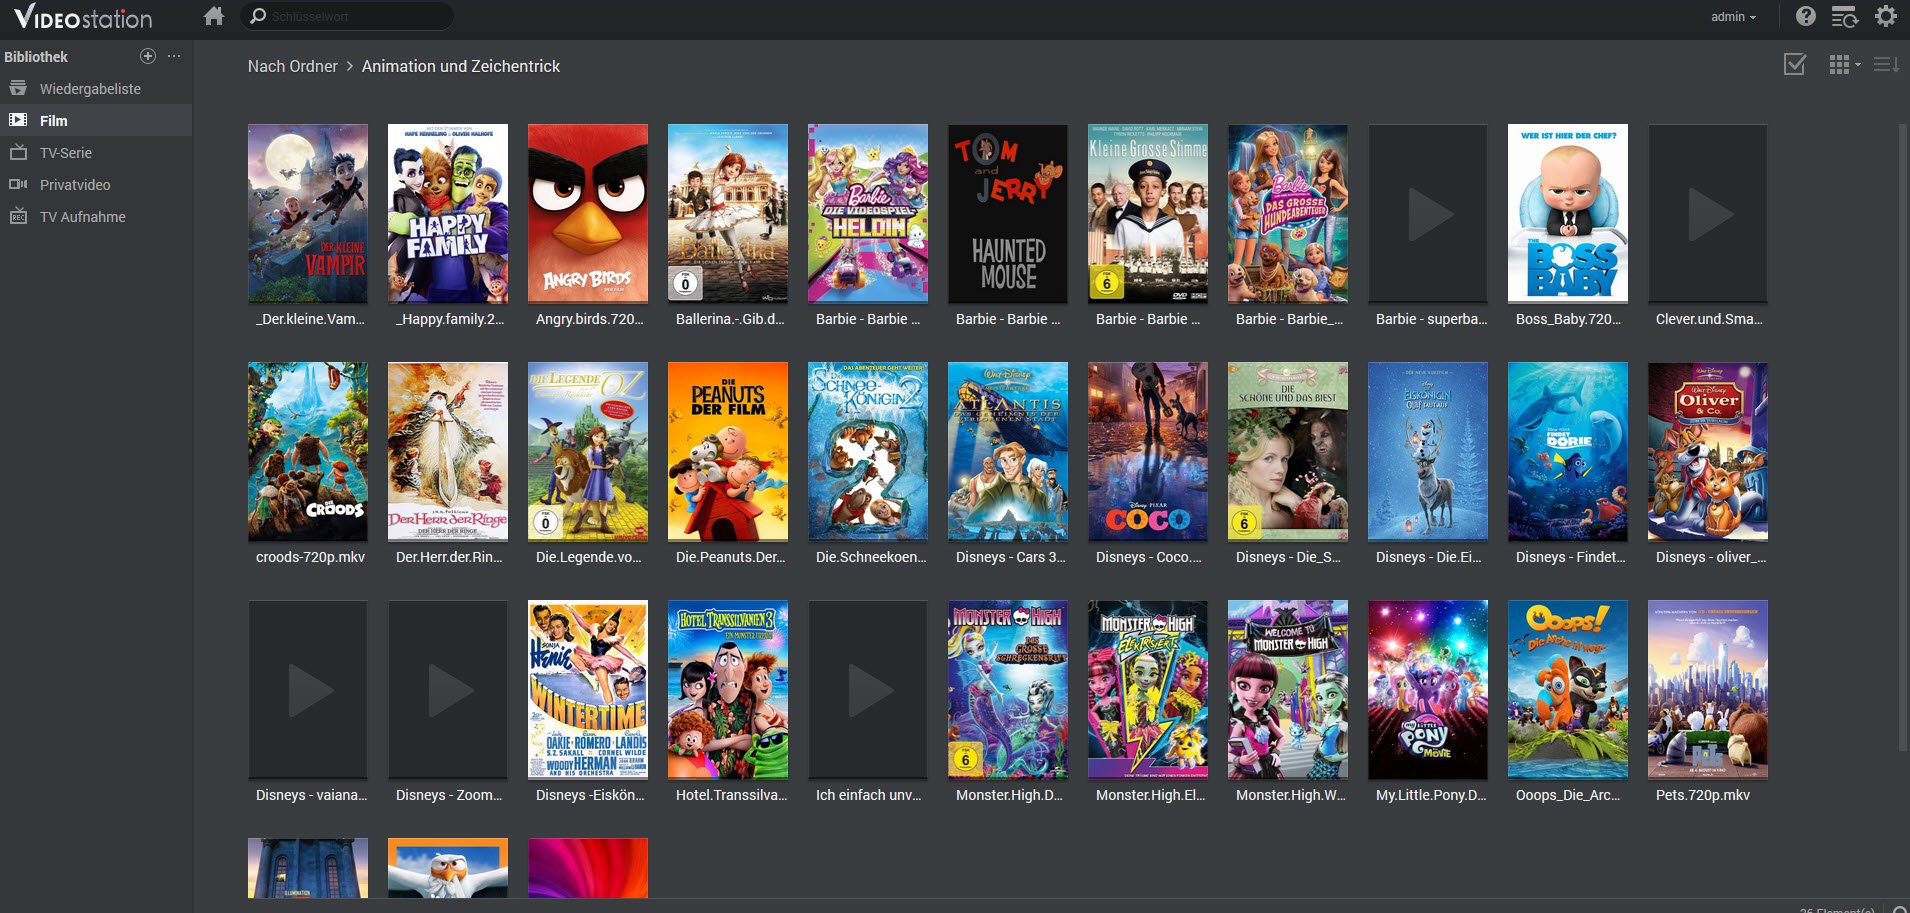This screenshot has height=913, width=1910.
Task: Open the My Little Pony Movie poster
Action: (x=1428, y=689)
